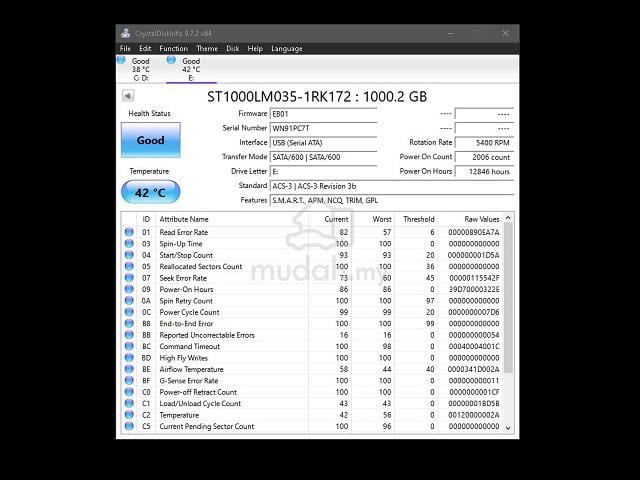Image resolution: width=640 pixels, height=480 pixels.
Task: Click the Power On Count field
Action: [484, 157]
